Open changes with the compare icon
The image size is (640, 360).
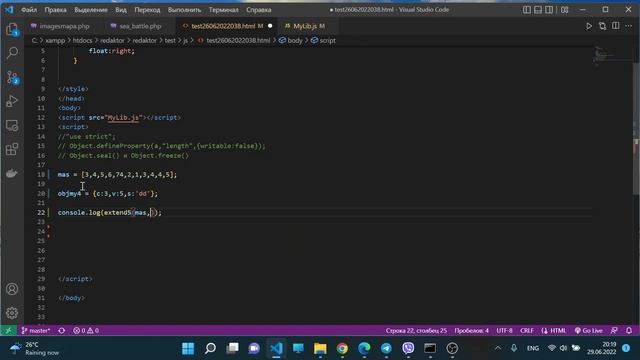pos(602,26)
